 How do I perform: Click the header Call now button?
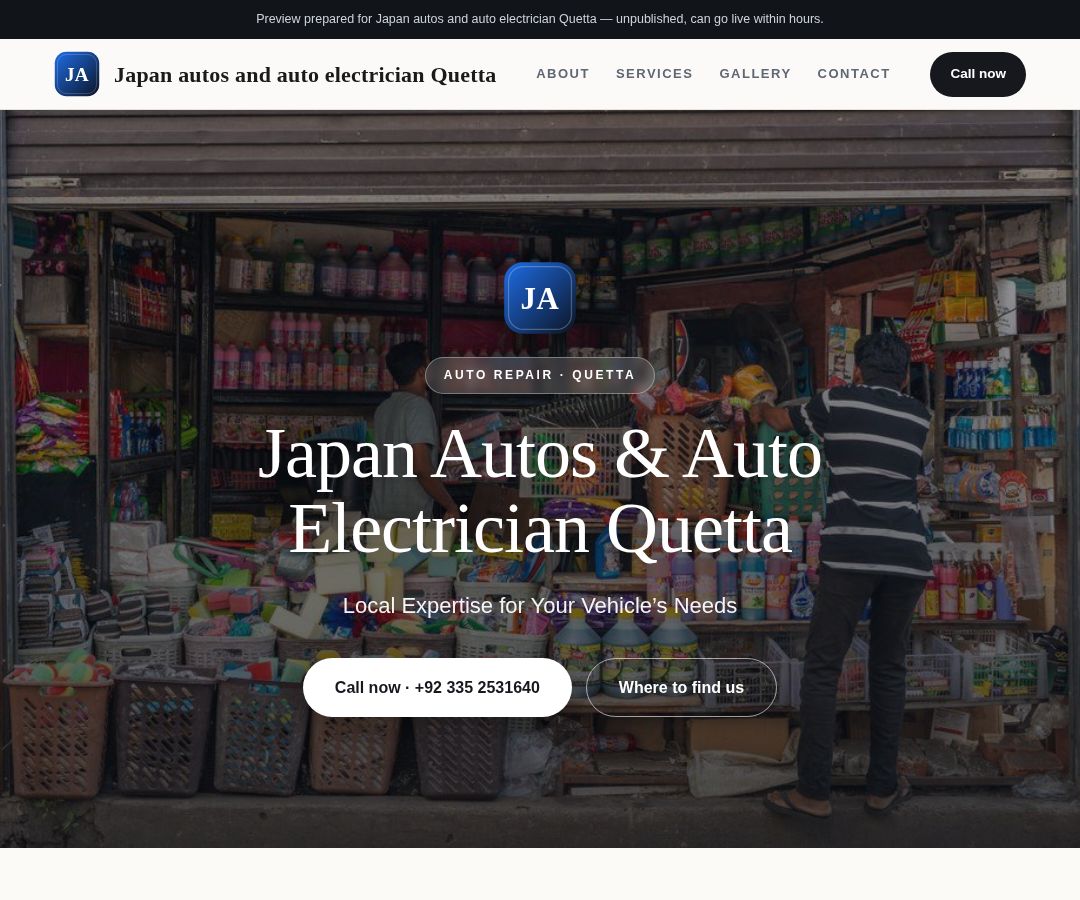pos(977,74)
